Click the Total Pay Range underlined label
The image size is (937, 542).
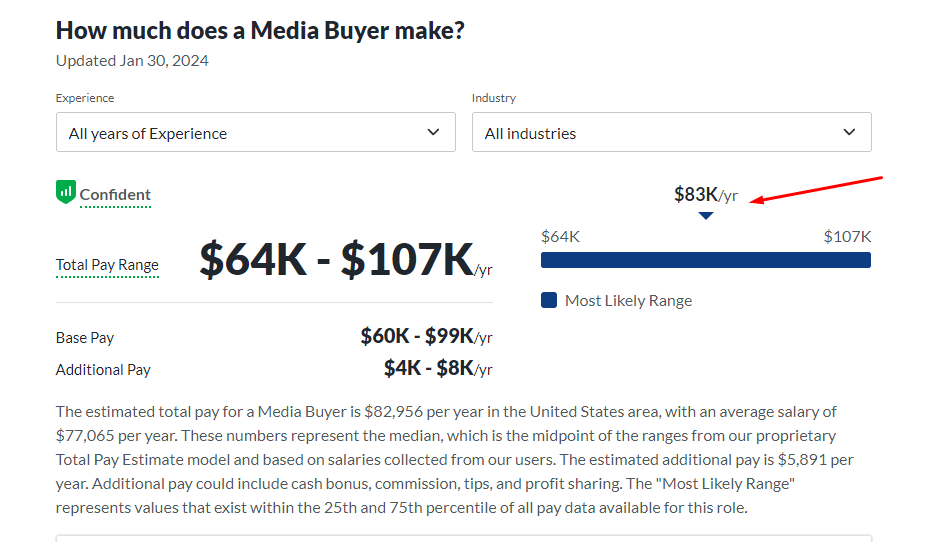tap(108, 265)
